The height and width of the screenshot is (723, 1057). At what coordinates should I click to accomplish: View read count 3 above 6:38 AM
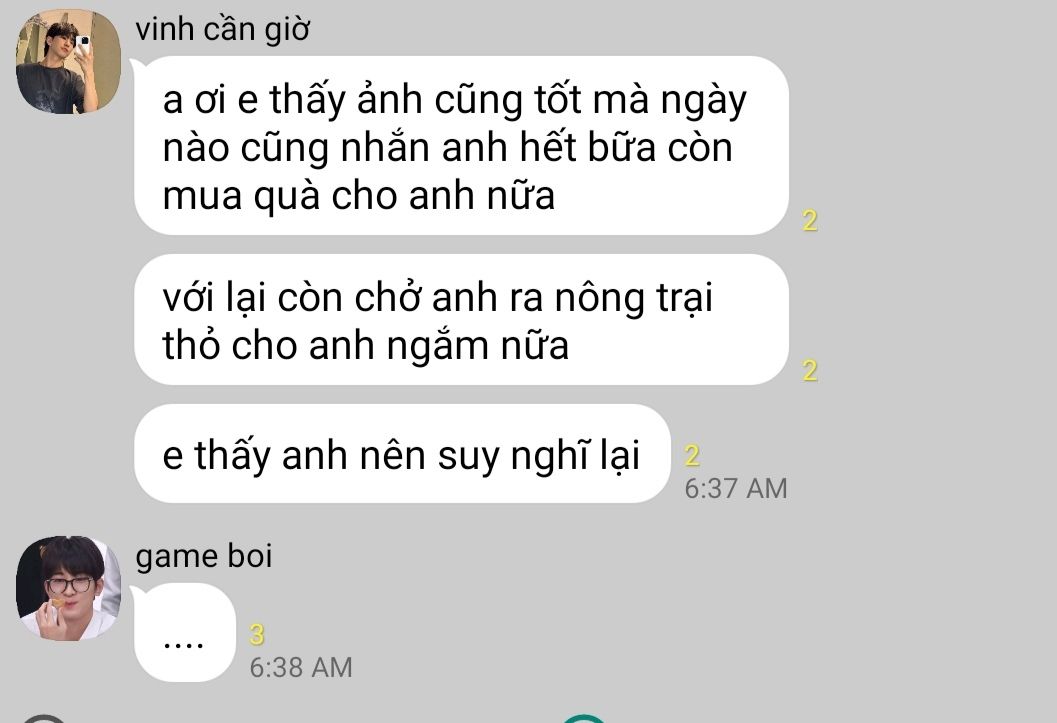pos(257,635)
